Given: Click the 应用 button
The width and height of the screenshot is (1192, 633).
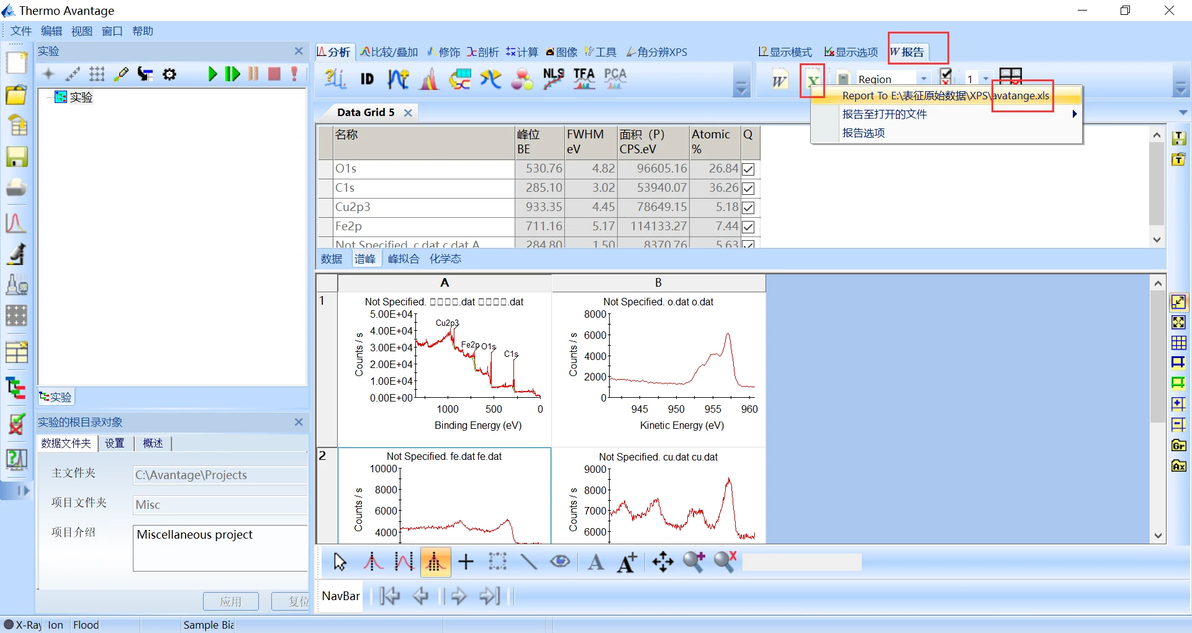Looking at the screenshot, I should pyautogui.click(x=230, y=602).
